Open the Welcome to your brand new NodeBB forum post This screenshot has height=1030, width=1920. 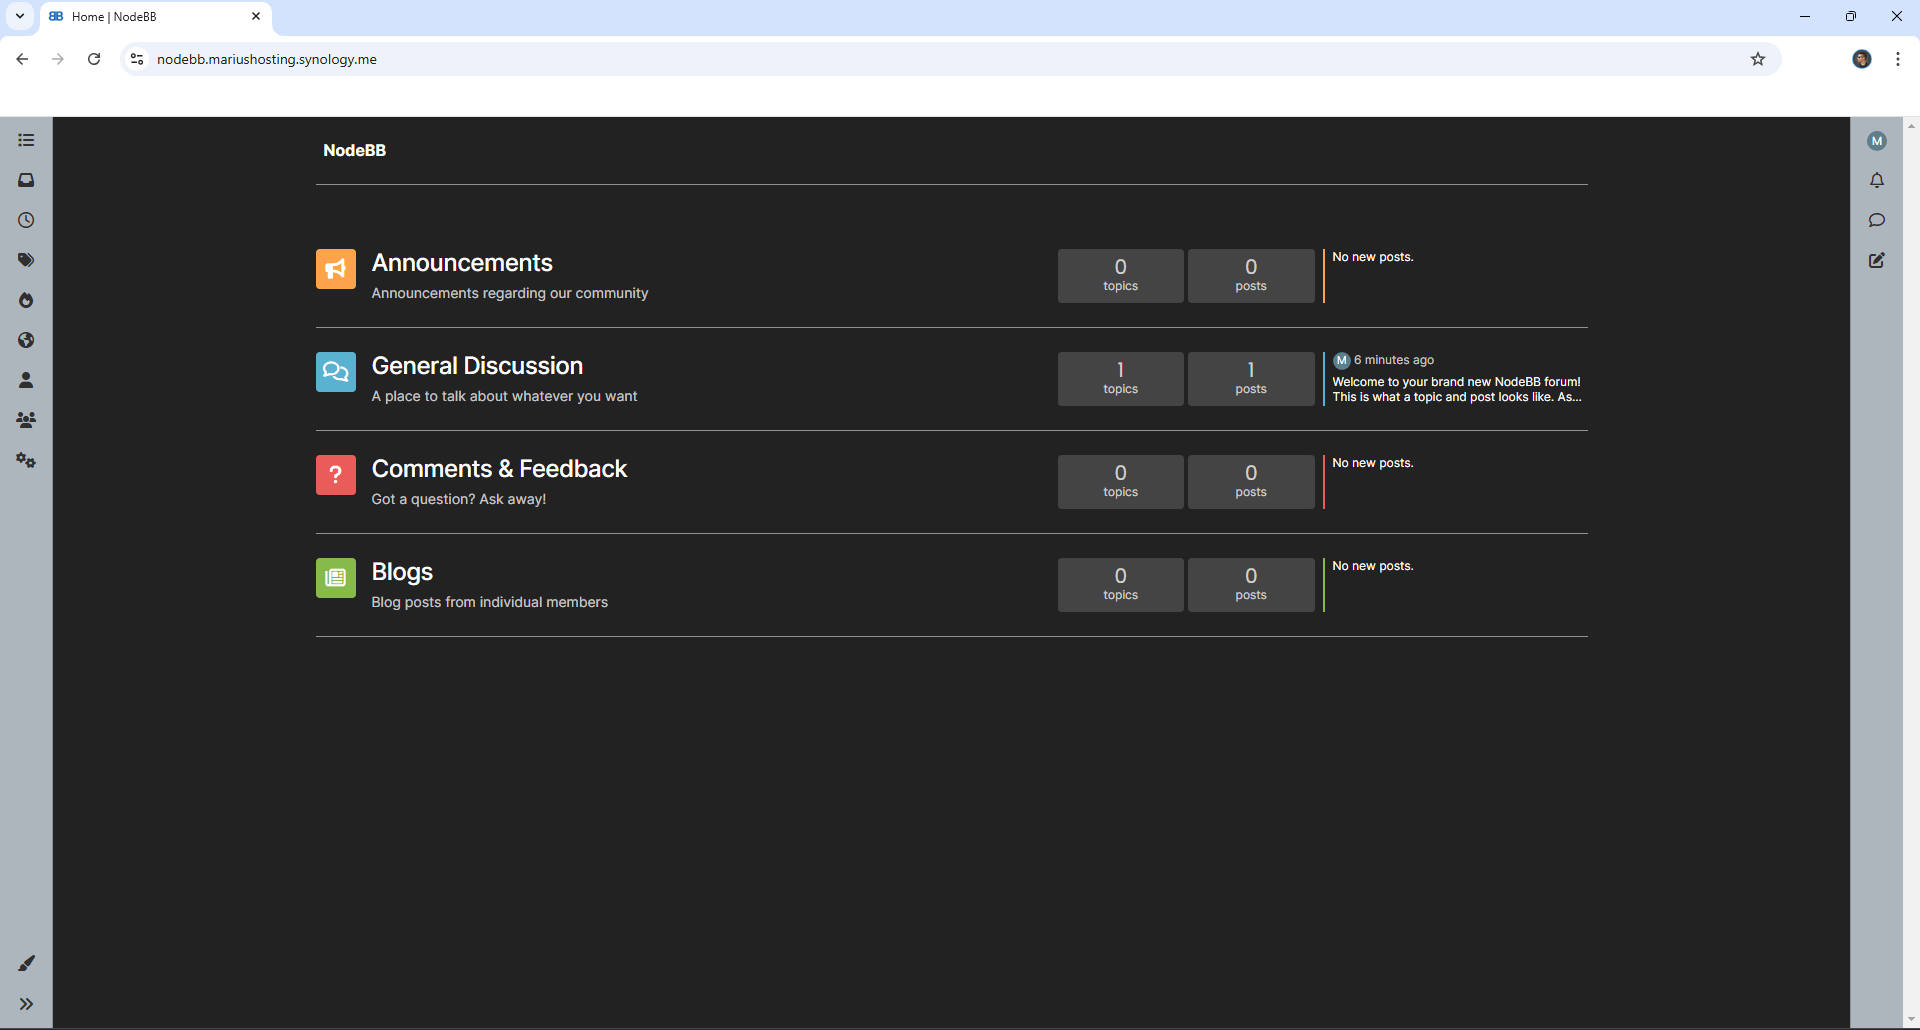click(1457, 389)
